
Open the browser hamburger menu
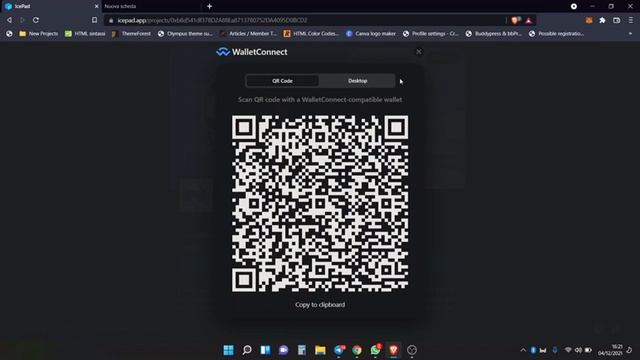631,20
